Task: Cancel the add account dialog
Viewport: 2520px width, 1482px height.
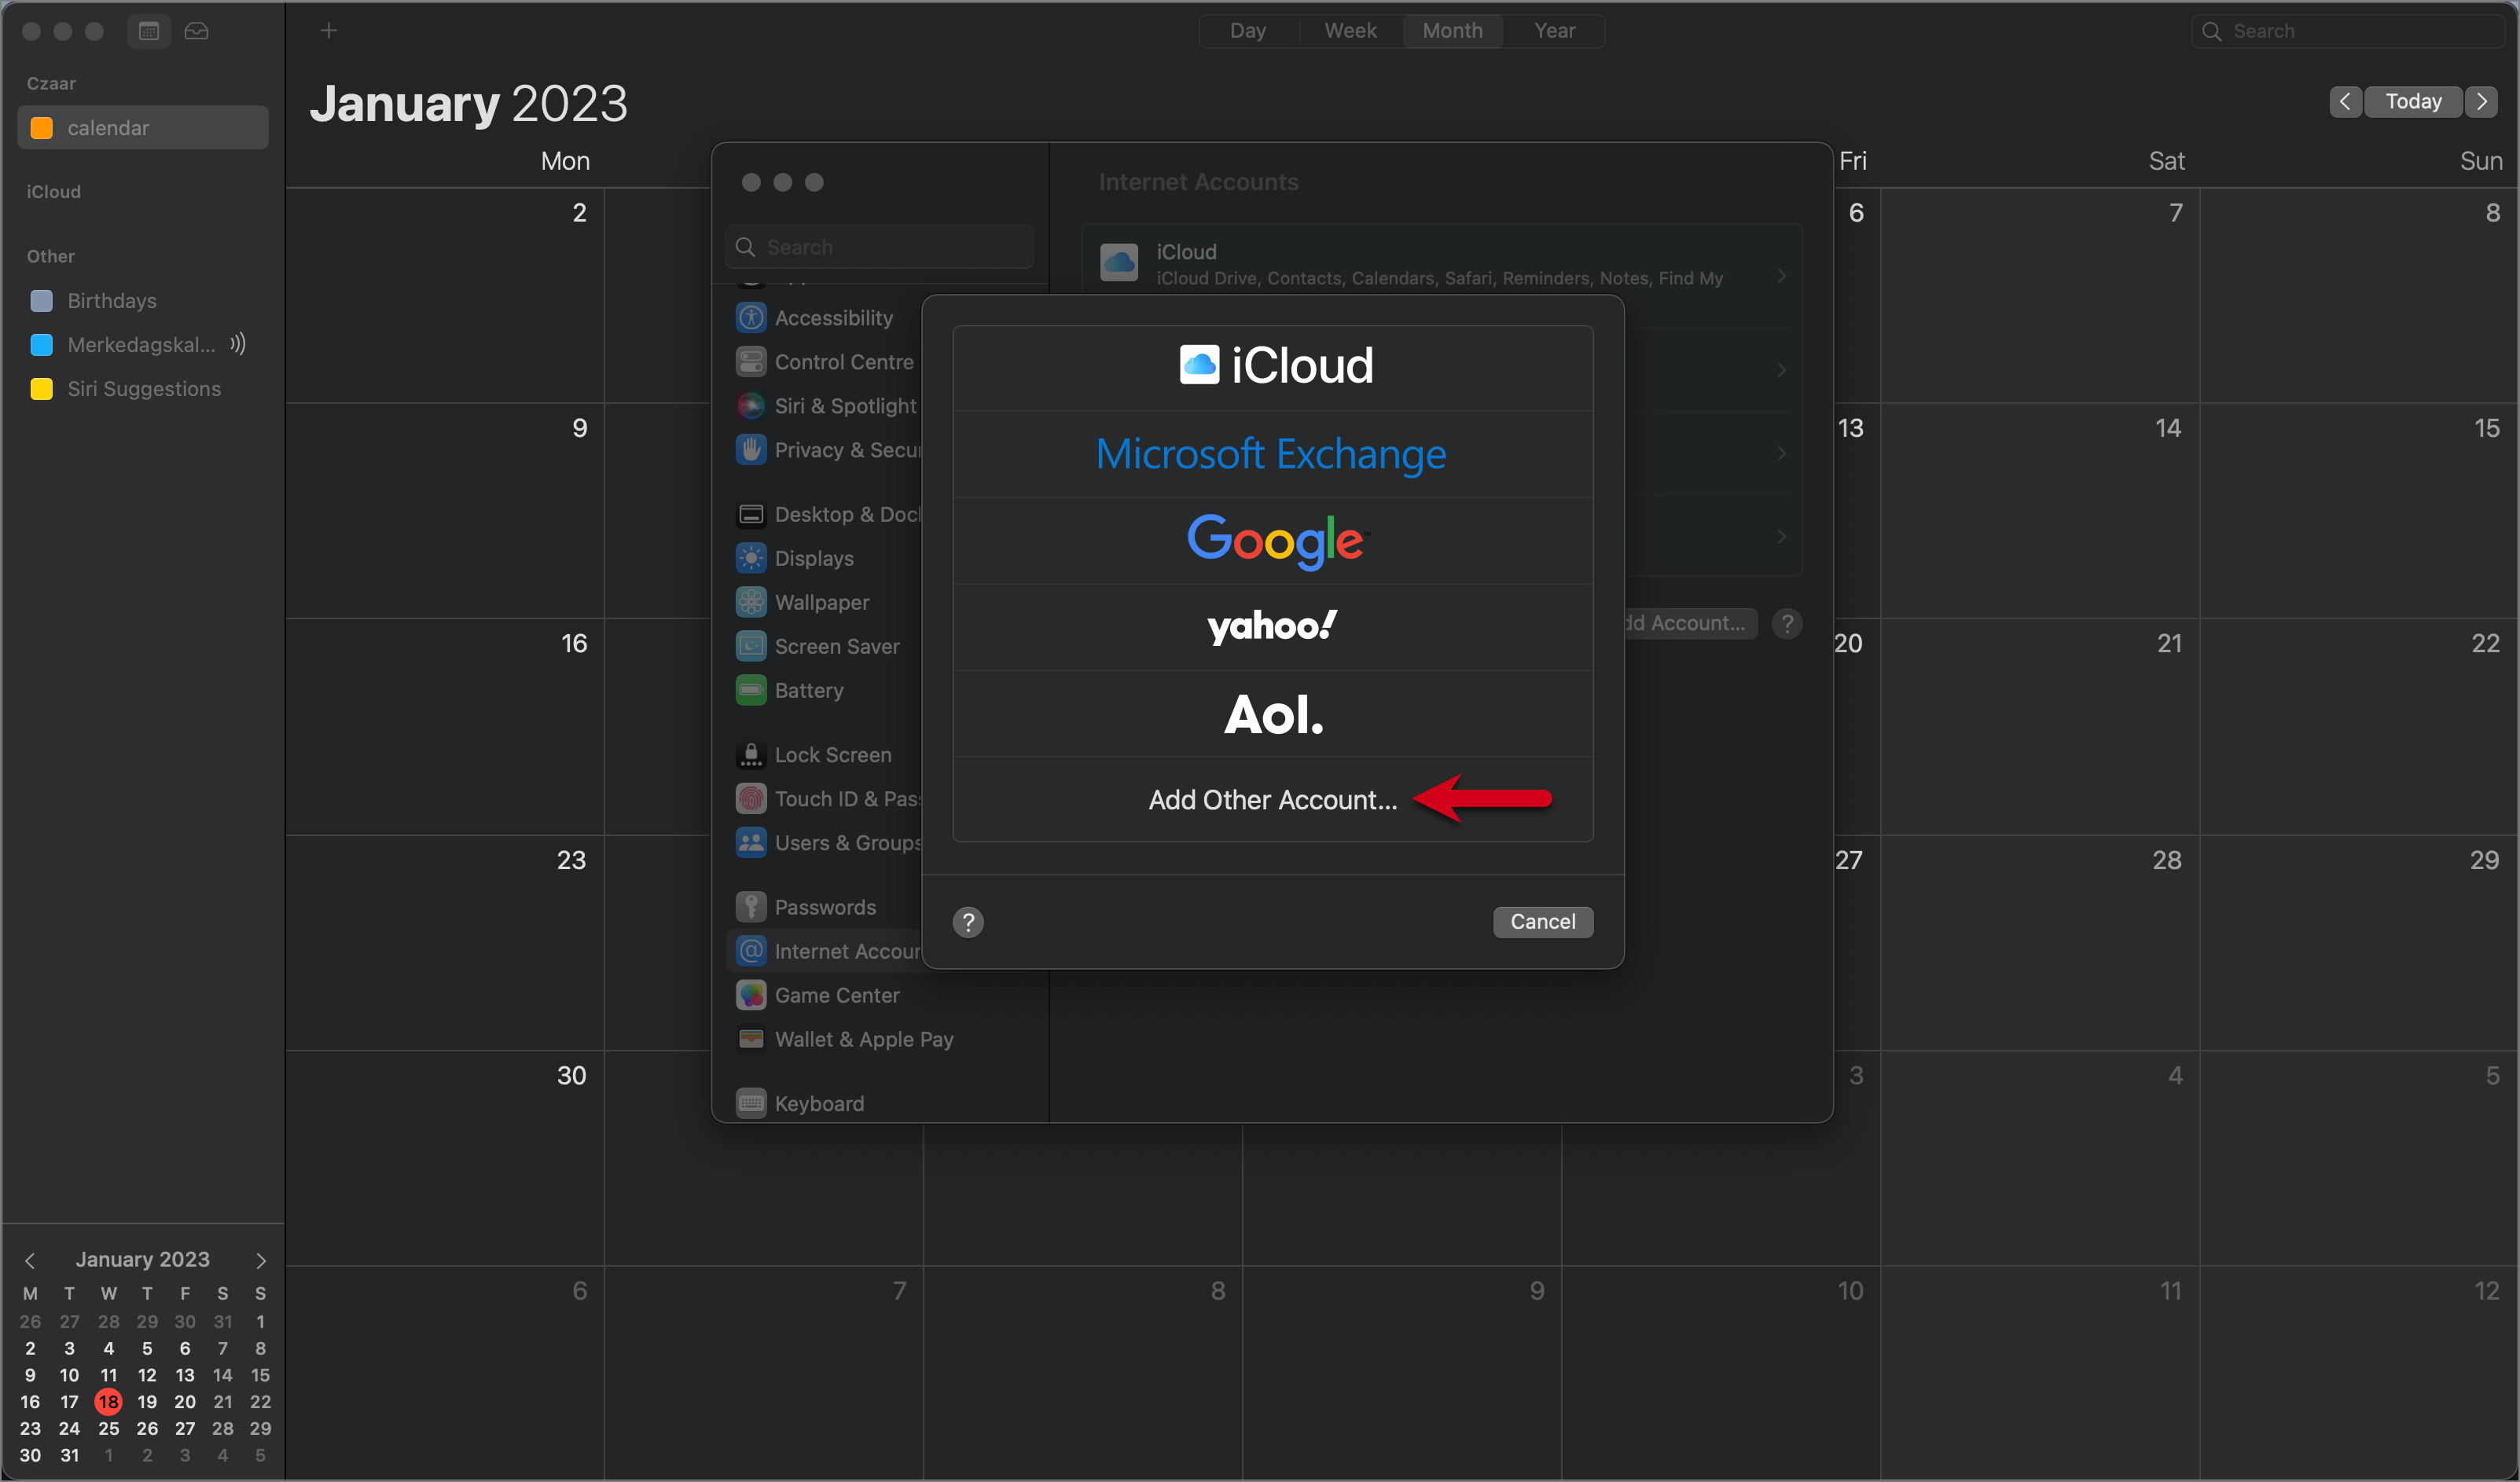Action: (x=1543, y=922)
